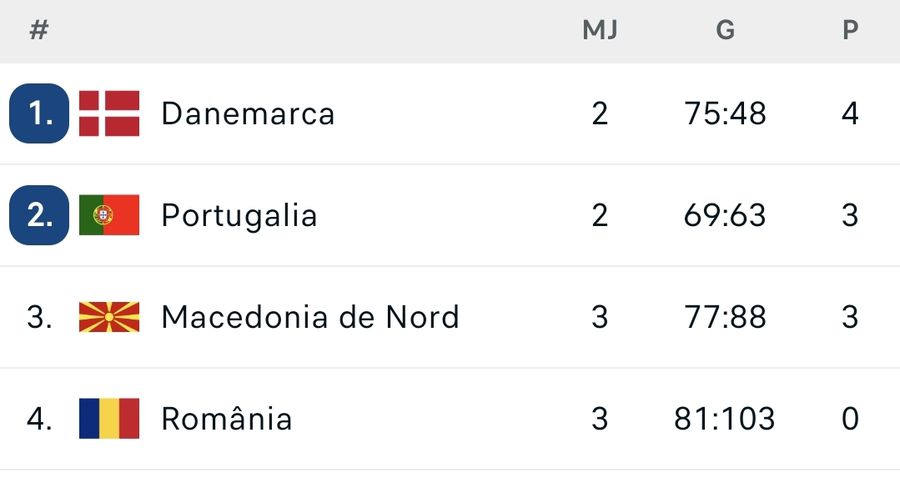The image size is (900, 488).
Task: Click the blue rank 1 badge
Action: (39, 113)
